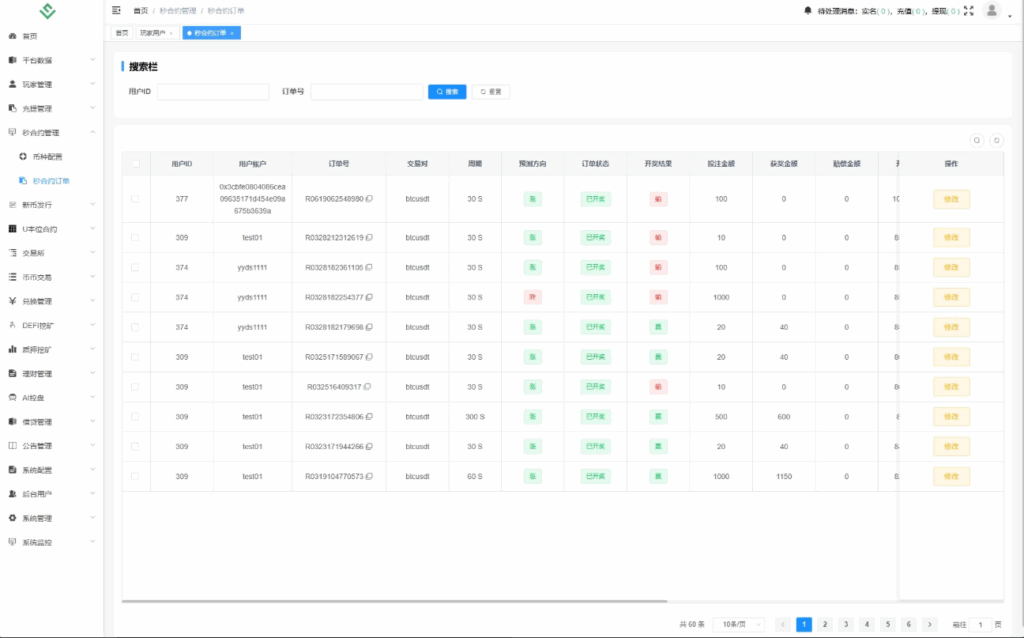Focus the 订单号 search field
Viewport: 1024px width, 638px height.
pyautogui.click(x=367, y=92)
